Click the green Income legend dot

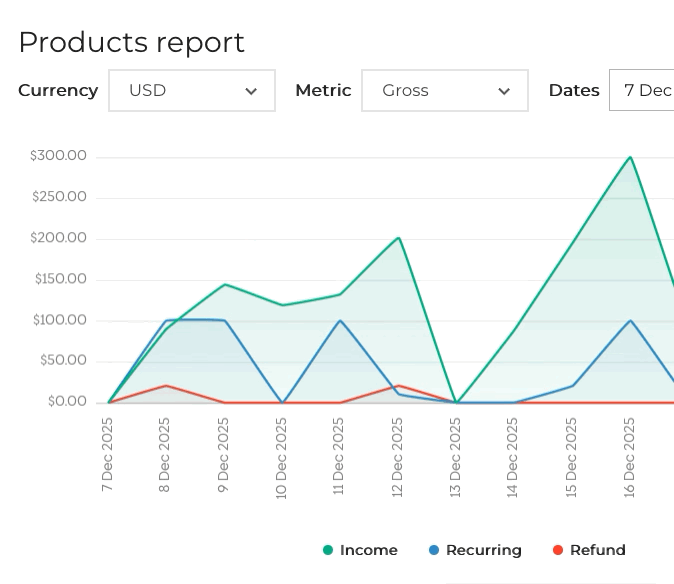(328, 550)
